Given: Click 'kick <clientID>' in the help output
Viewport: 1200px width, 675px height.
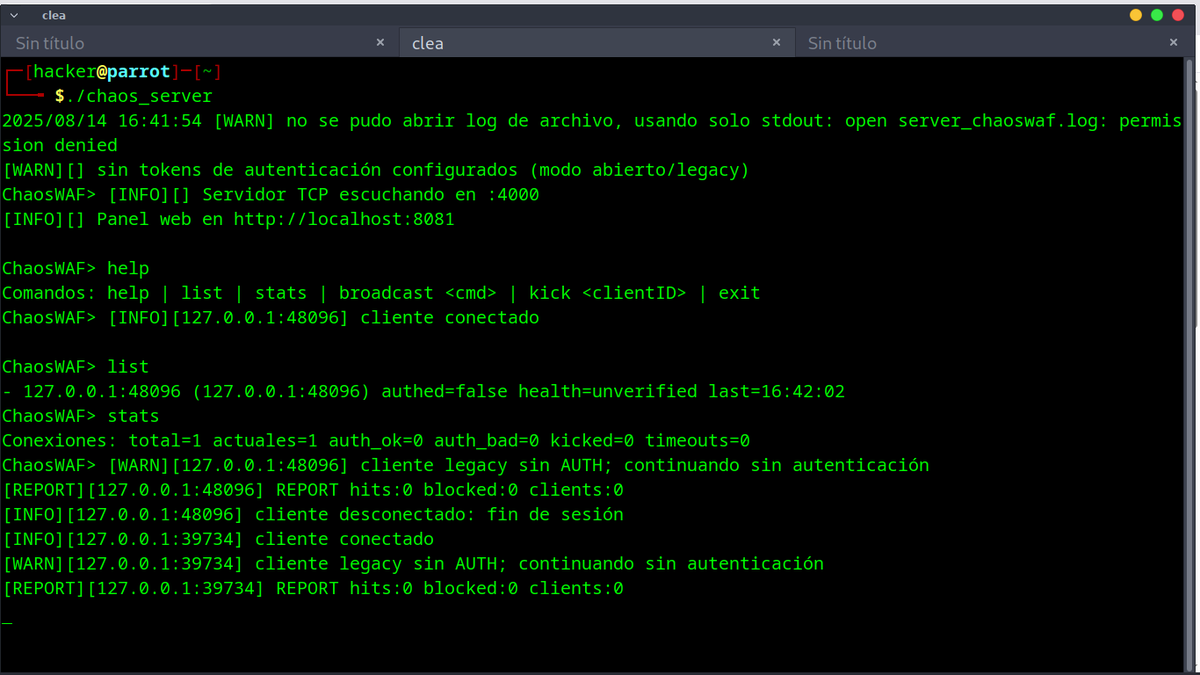Looking at the screenshot, I should [608, 293].
